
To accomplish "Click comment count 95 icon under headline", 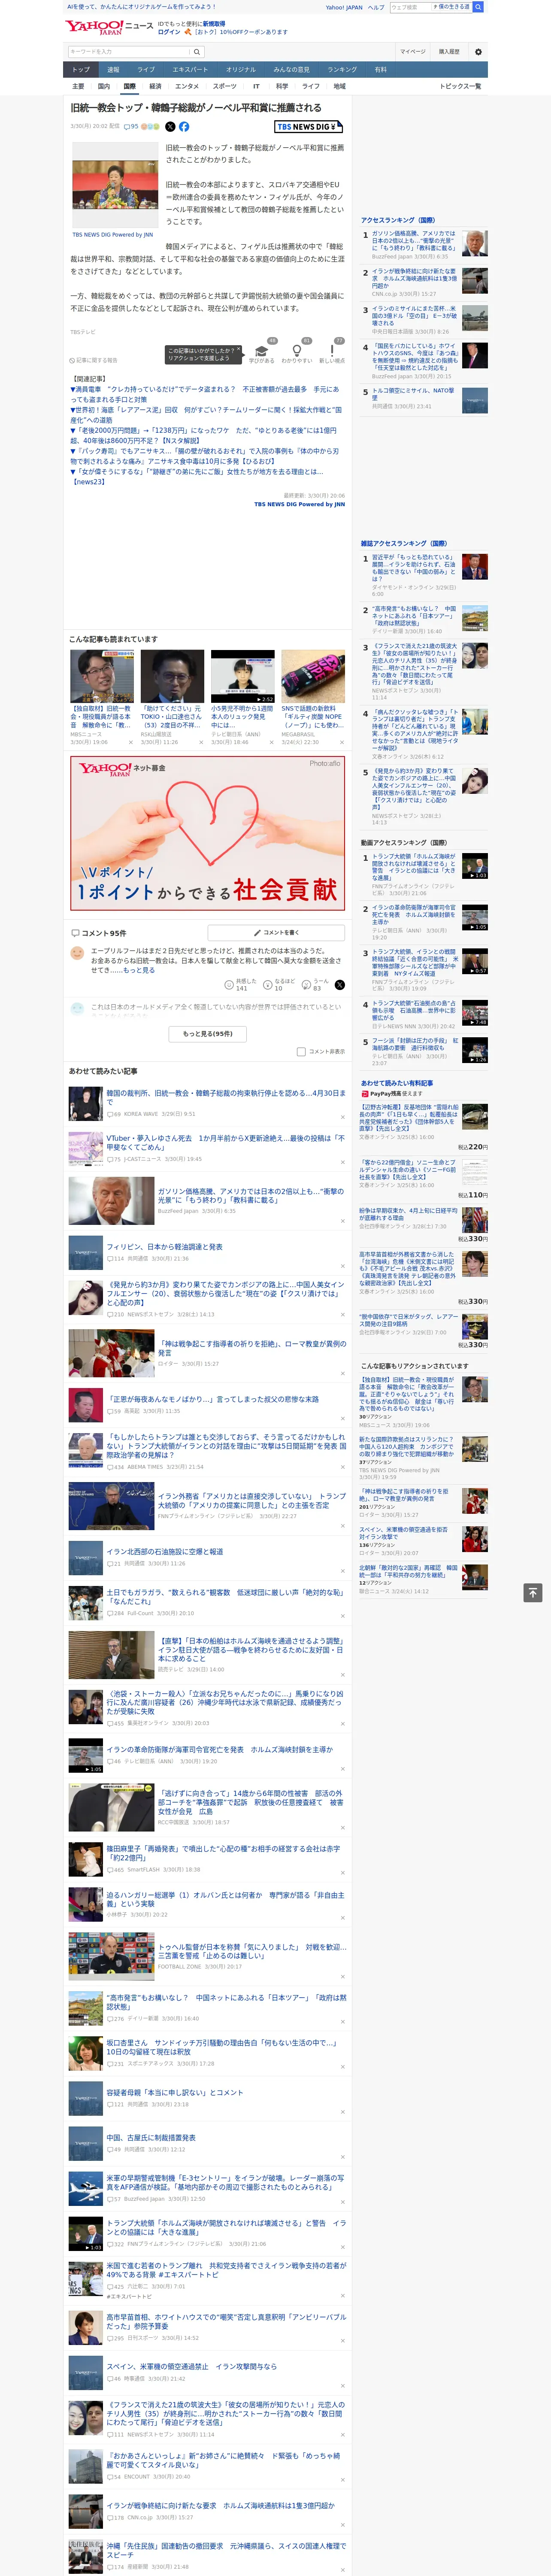I will pos(131,127).
